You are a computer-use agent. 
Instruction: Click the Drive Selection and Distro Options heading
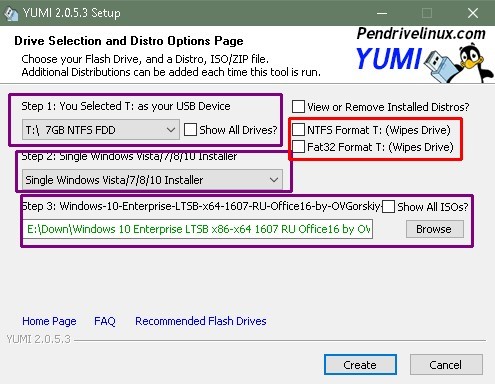click(129, 41)
